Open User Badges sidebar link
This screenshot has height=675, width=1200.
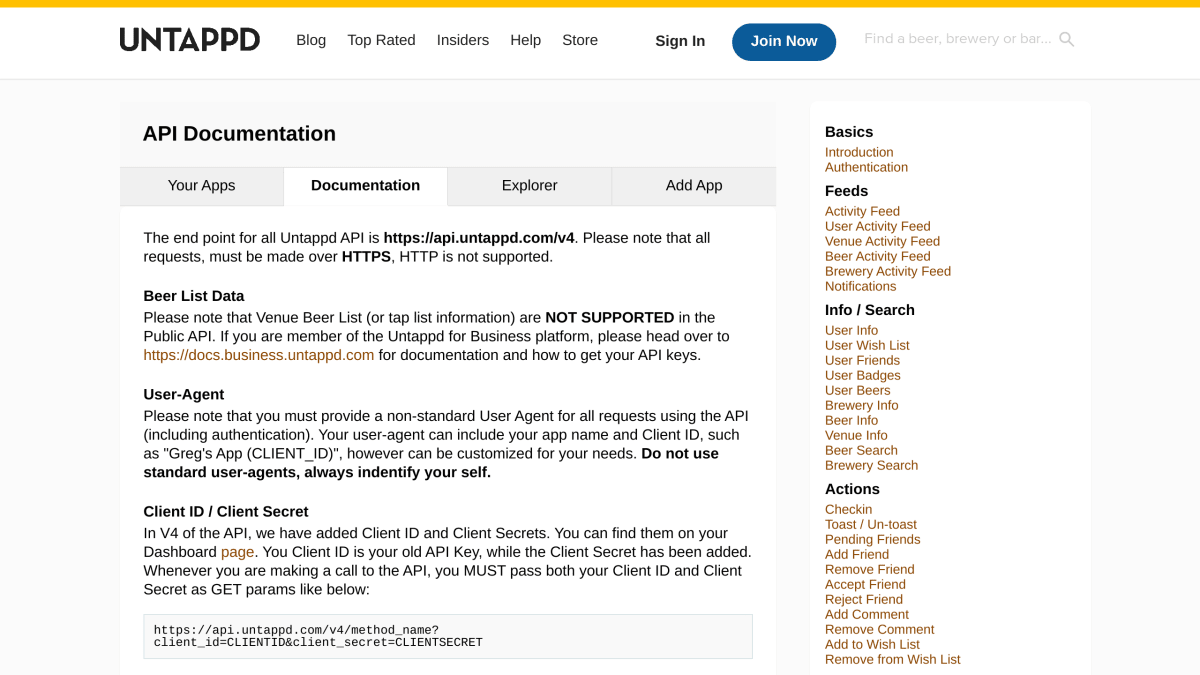click(863, 376)
